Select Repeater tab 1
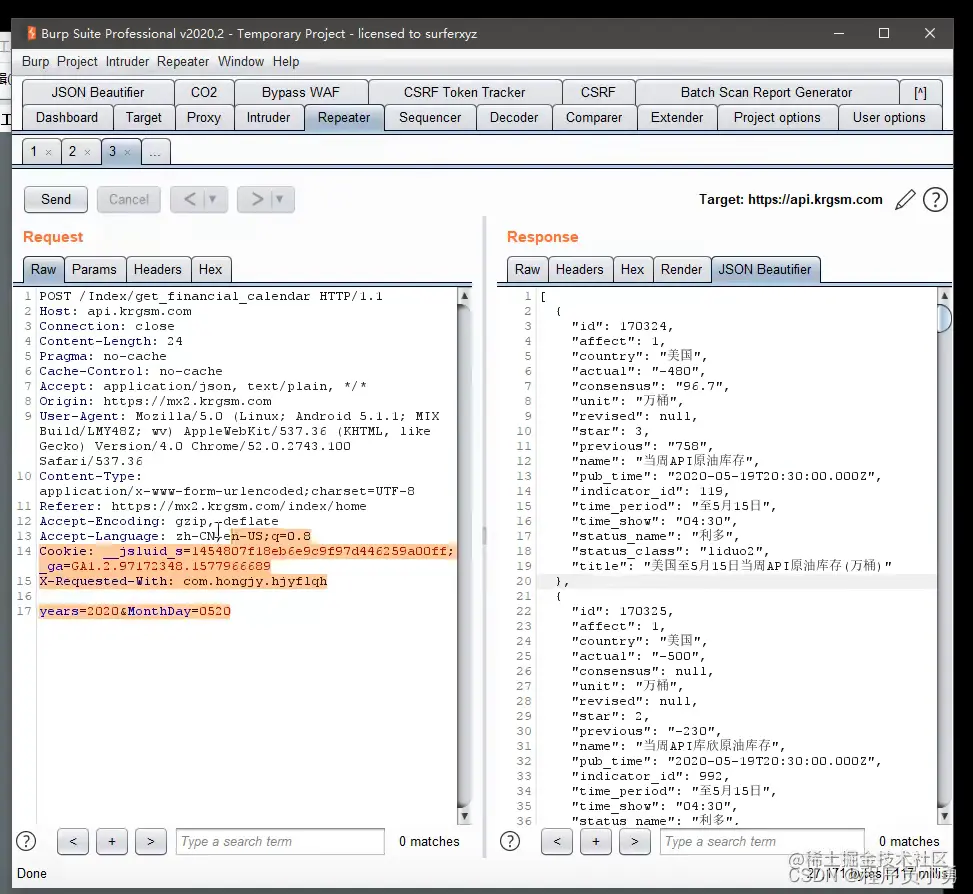Screen dimensions: 973x894 tap(34, 151)
